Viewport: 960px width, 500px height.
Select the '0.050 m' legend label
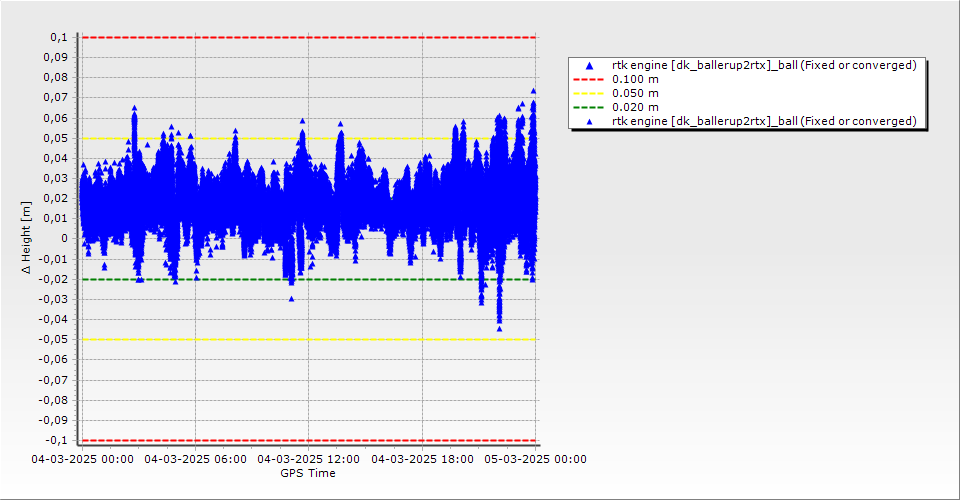tap(636, 94)
